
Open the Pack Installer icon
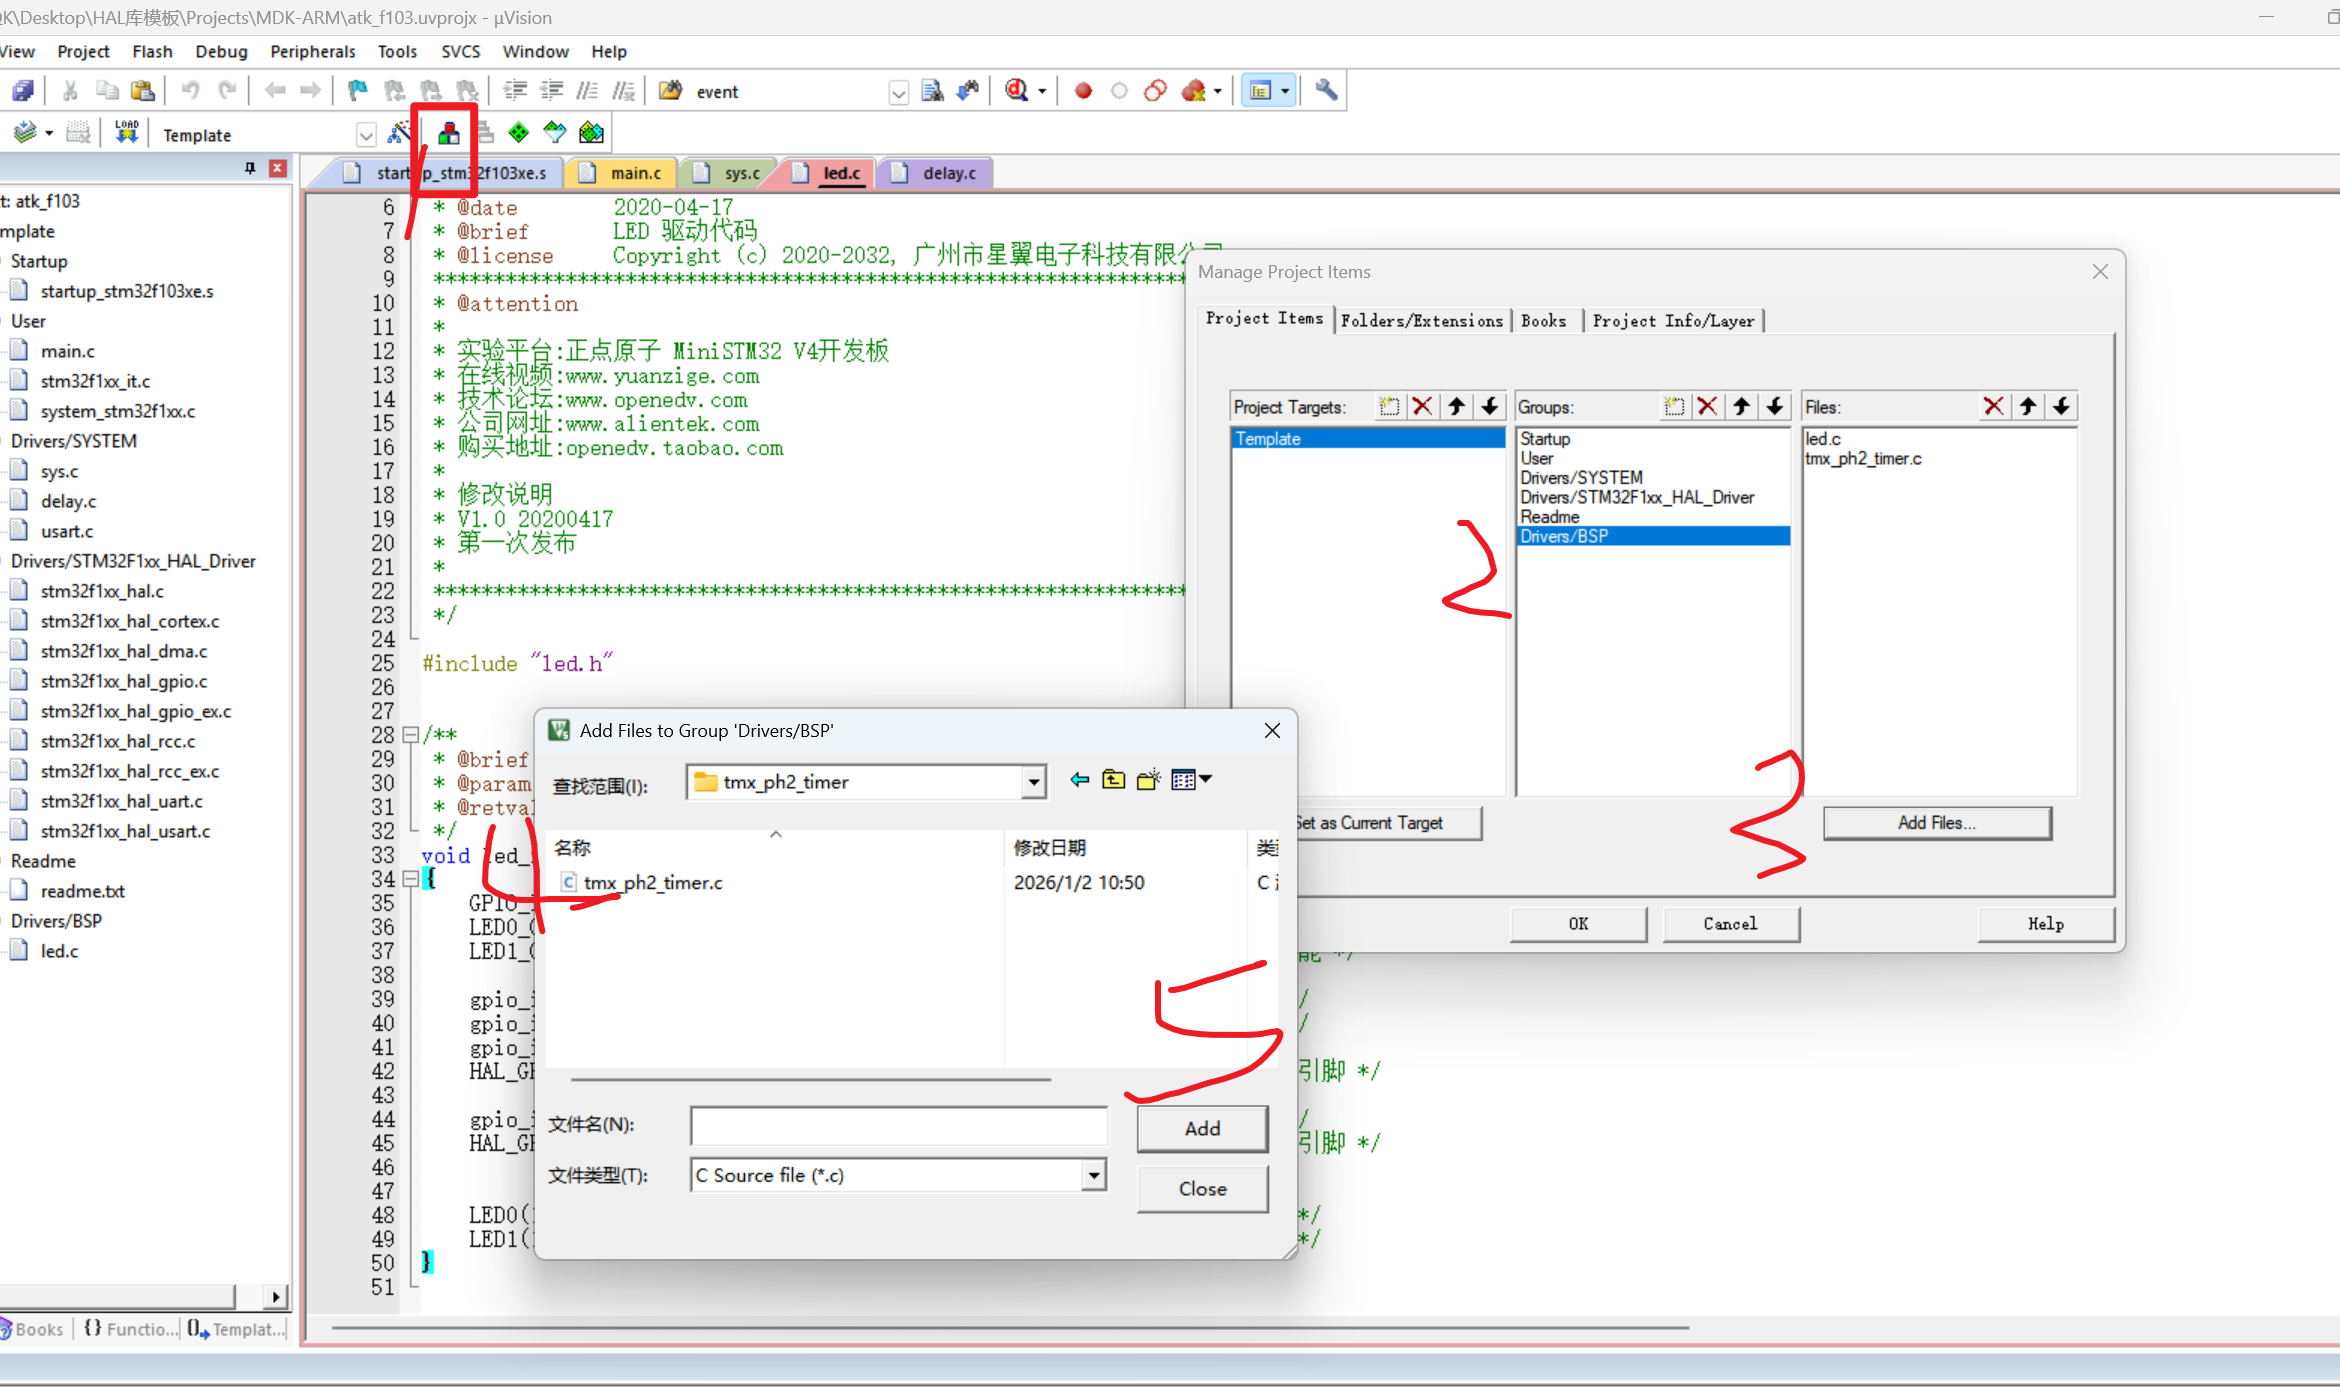pyautogui.click(x=592, y=133)
